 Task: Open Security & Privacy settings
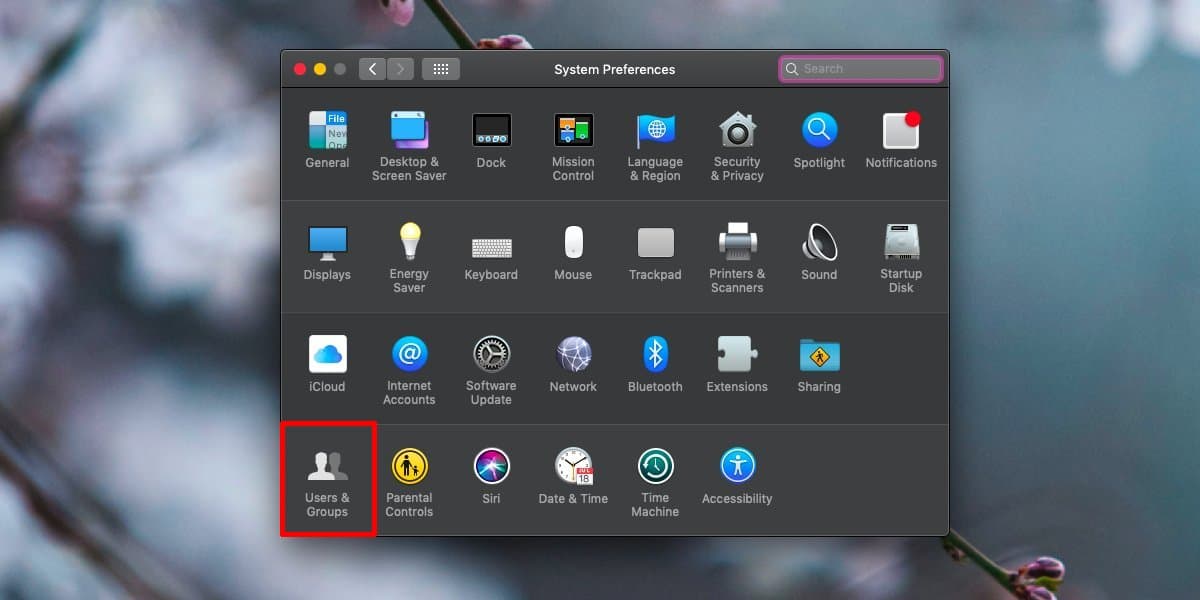click(x=737, y=146)
